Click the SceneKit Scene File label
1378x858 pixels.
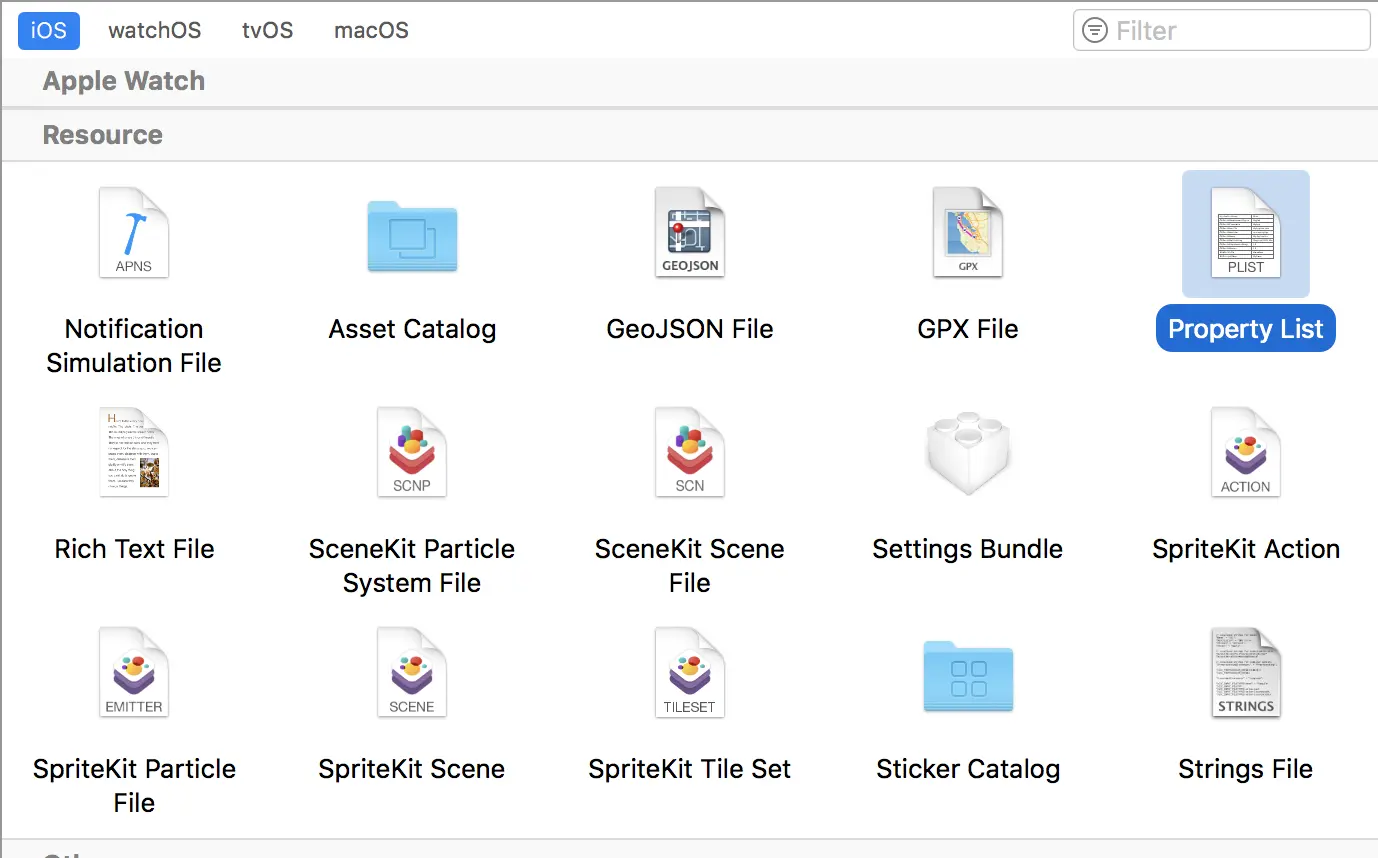tap(690, 566)
